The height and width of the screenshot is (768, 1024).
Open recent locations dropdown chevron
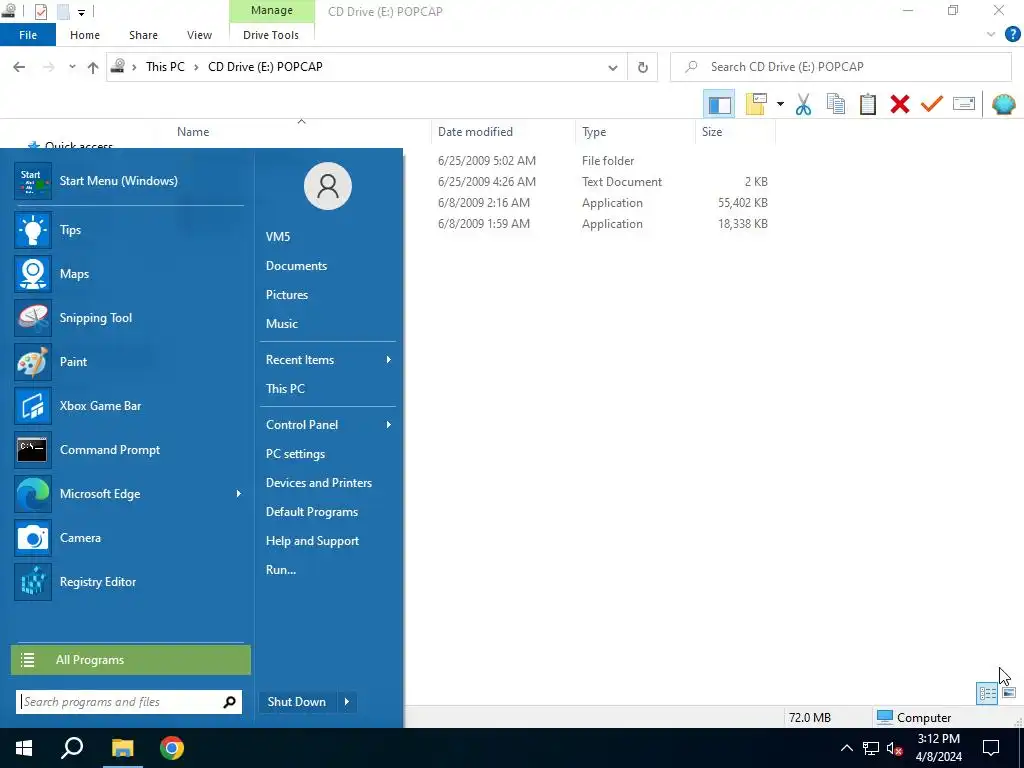click(x=72, y=67)
